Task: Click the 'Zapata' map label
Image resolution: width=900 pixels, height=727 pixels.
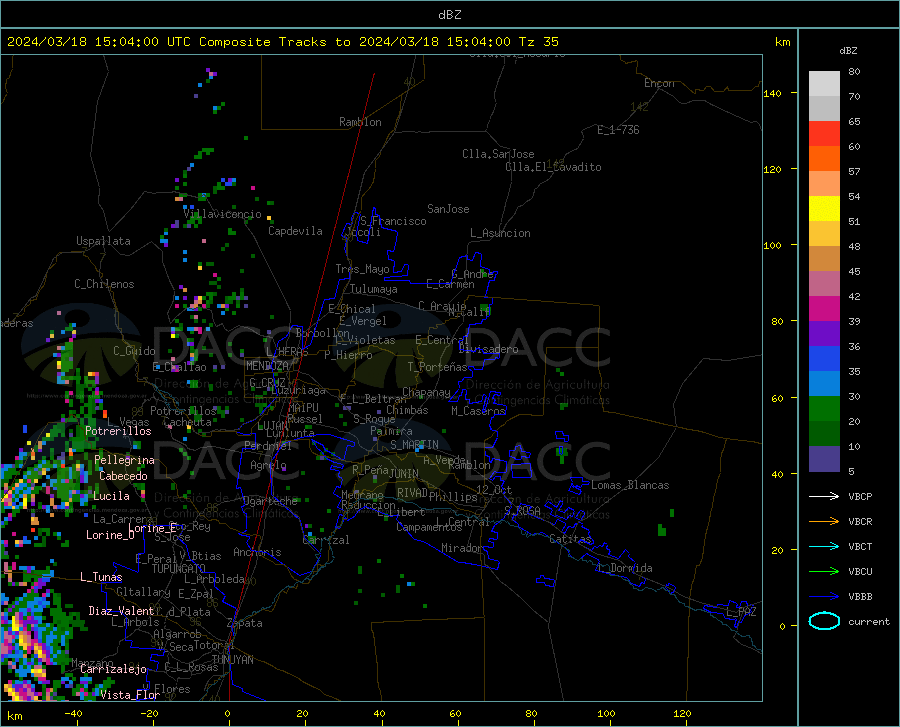Action: coord(245,623)
